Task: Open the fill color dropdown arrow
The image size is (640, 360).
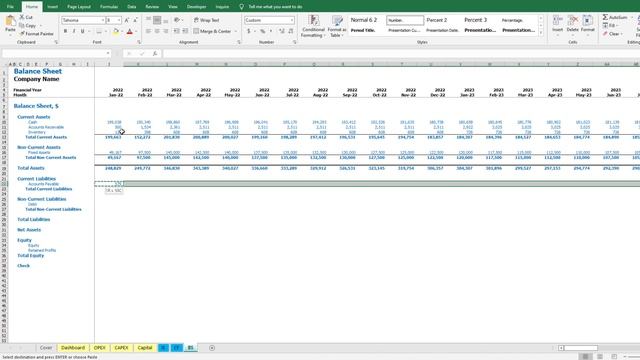Action: (x=122, y=31)
